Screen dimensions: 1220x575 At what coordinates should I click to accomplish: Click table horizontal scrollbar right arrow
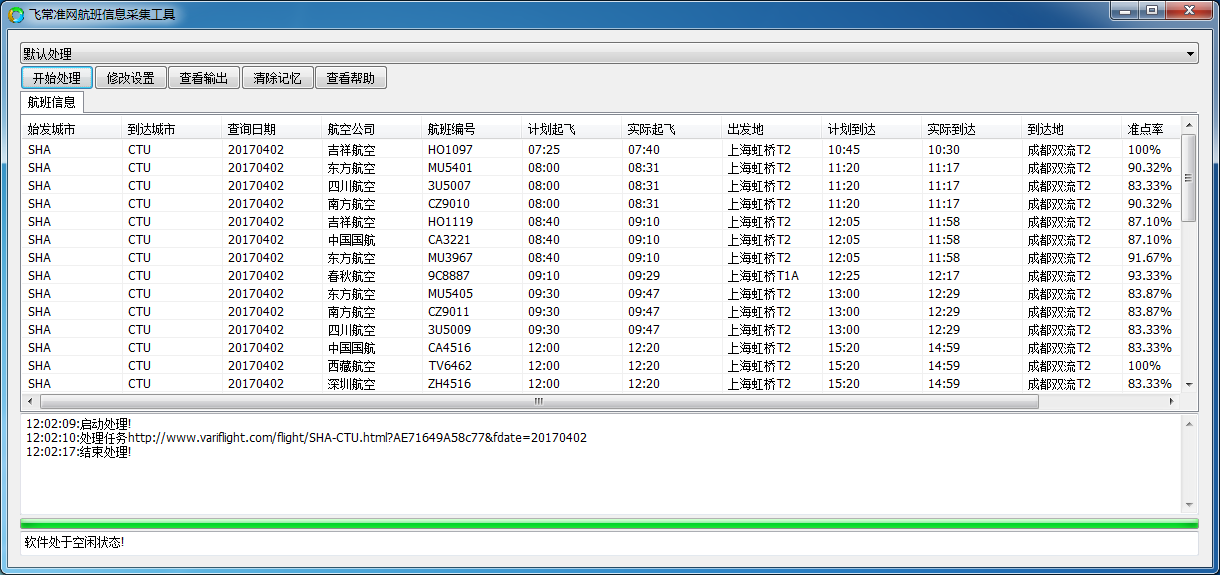coord(1172,401)
